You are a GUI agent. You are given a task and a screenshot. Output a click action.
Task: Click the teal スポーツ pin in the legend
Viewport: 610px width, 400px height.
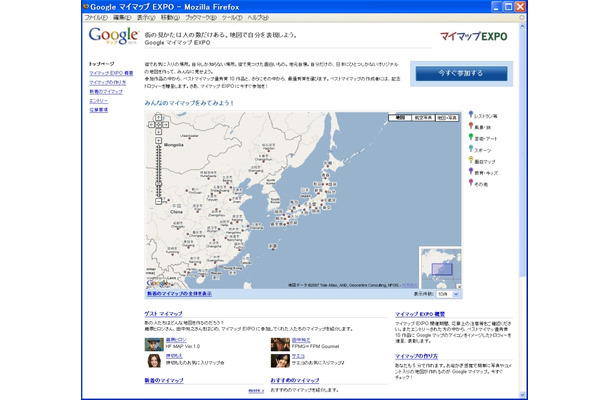pyautogui.click(x=471, y=149)
